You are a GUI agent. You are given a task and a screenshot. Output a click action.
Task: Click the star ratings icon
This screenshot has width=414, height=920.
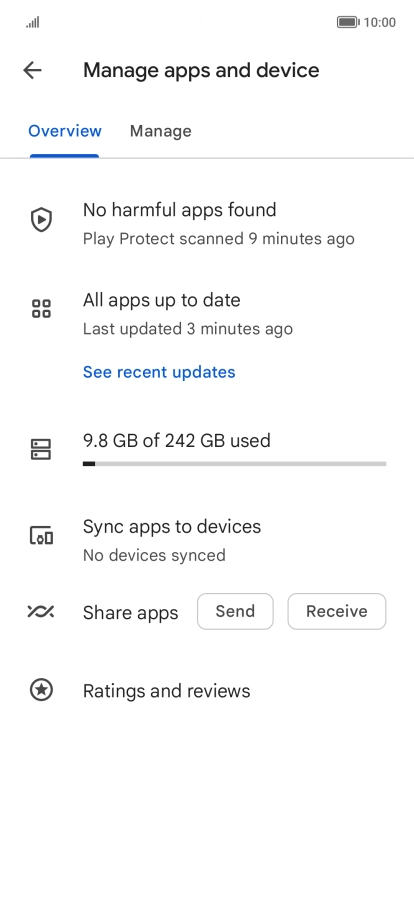pyautogui.click(x=41, y=690)
